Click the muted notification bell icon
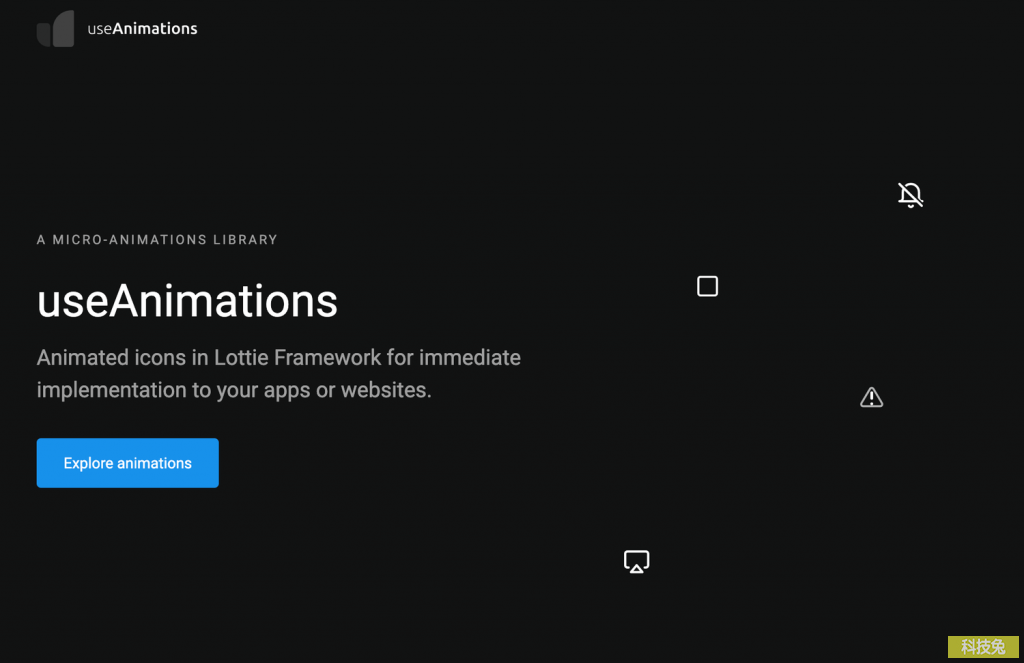Image resolution: width=1024 pixels, height=663 pixels. (910, 195)
